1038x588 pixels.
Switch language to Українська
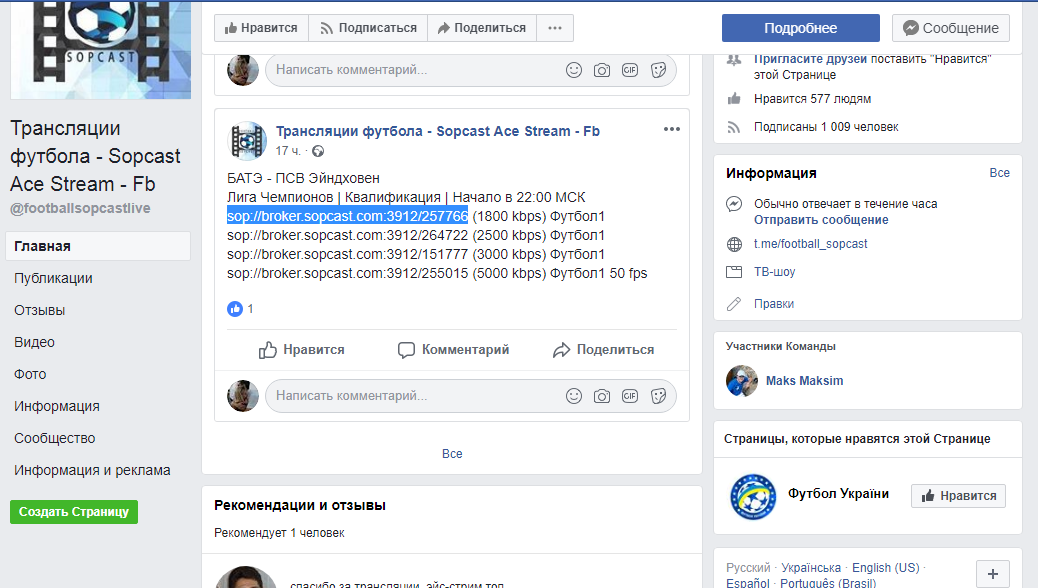(x=811, y=567)
